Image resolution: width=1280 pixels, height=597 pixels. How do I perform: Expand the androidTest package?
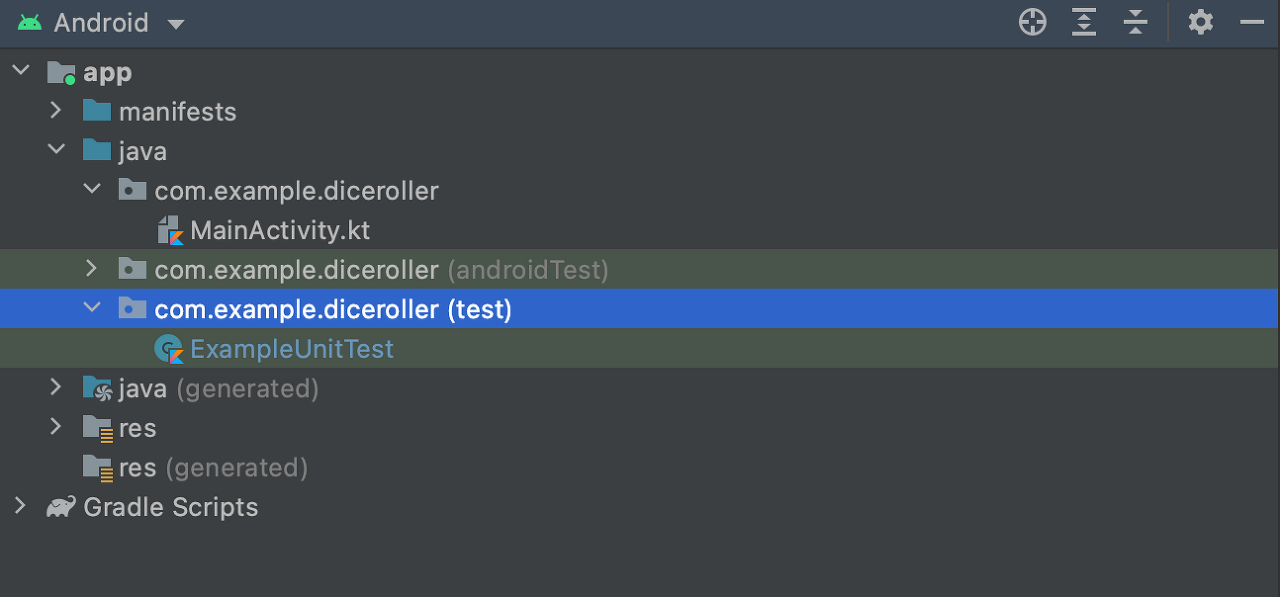(91, 268)
